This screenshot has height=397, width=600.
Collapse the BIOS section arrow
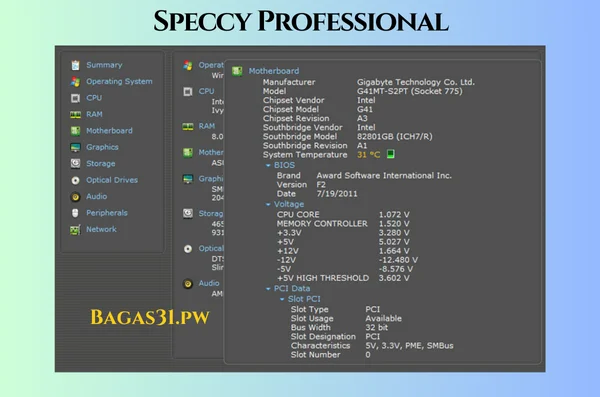click(268, 165)
